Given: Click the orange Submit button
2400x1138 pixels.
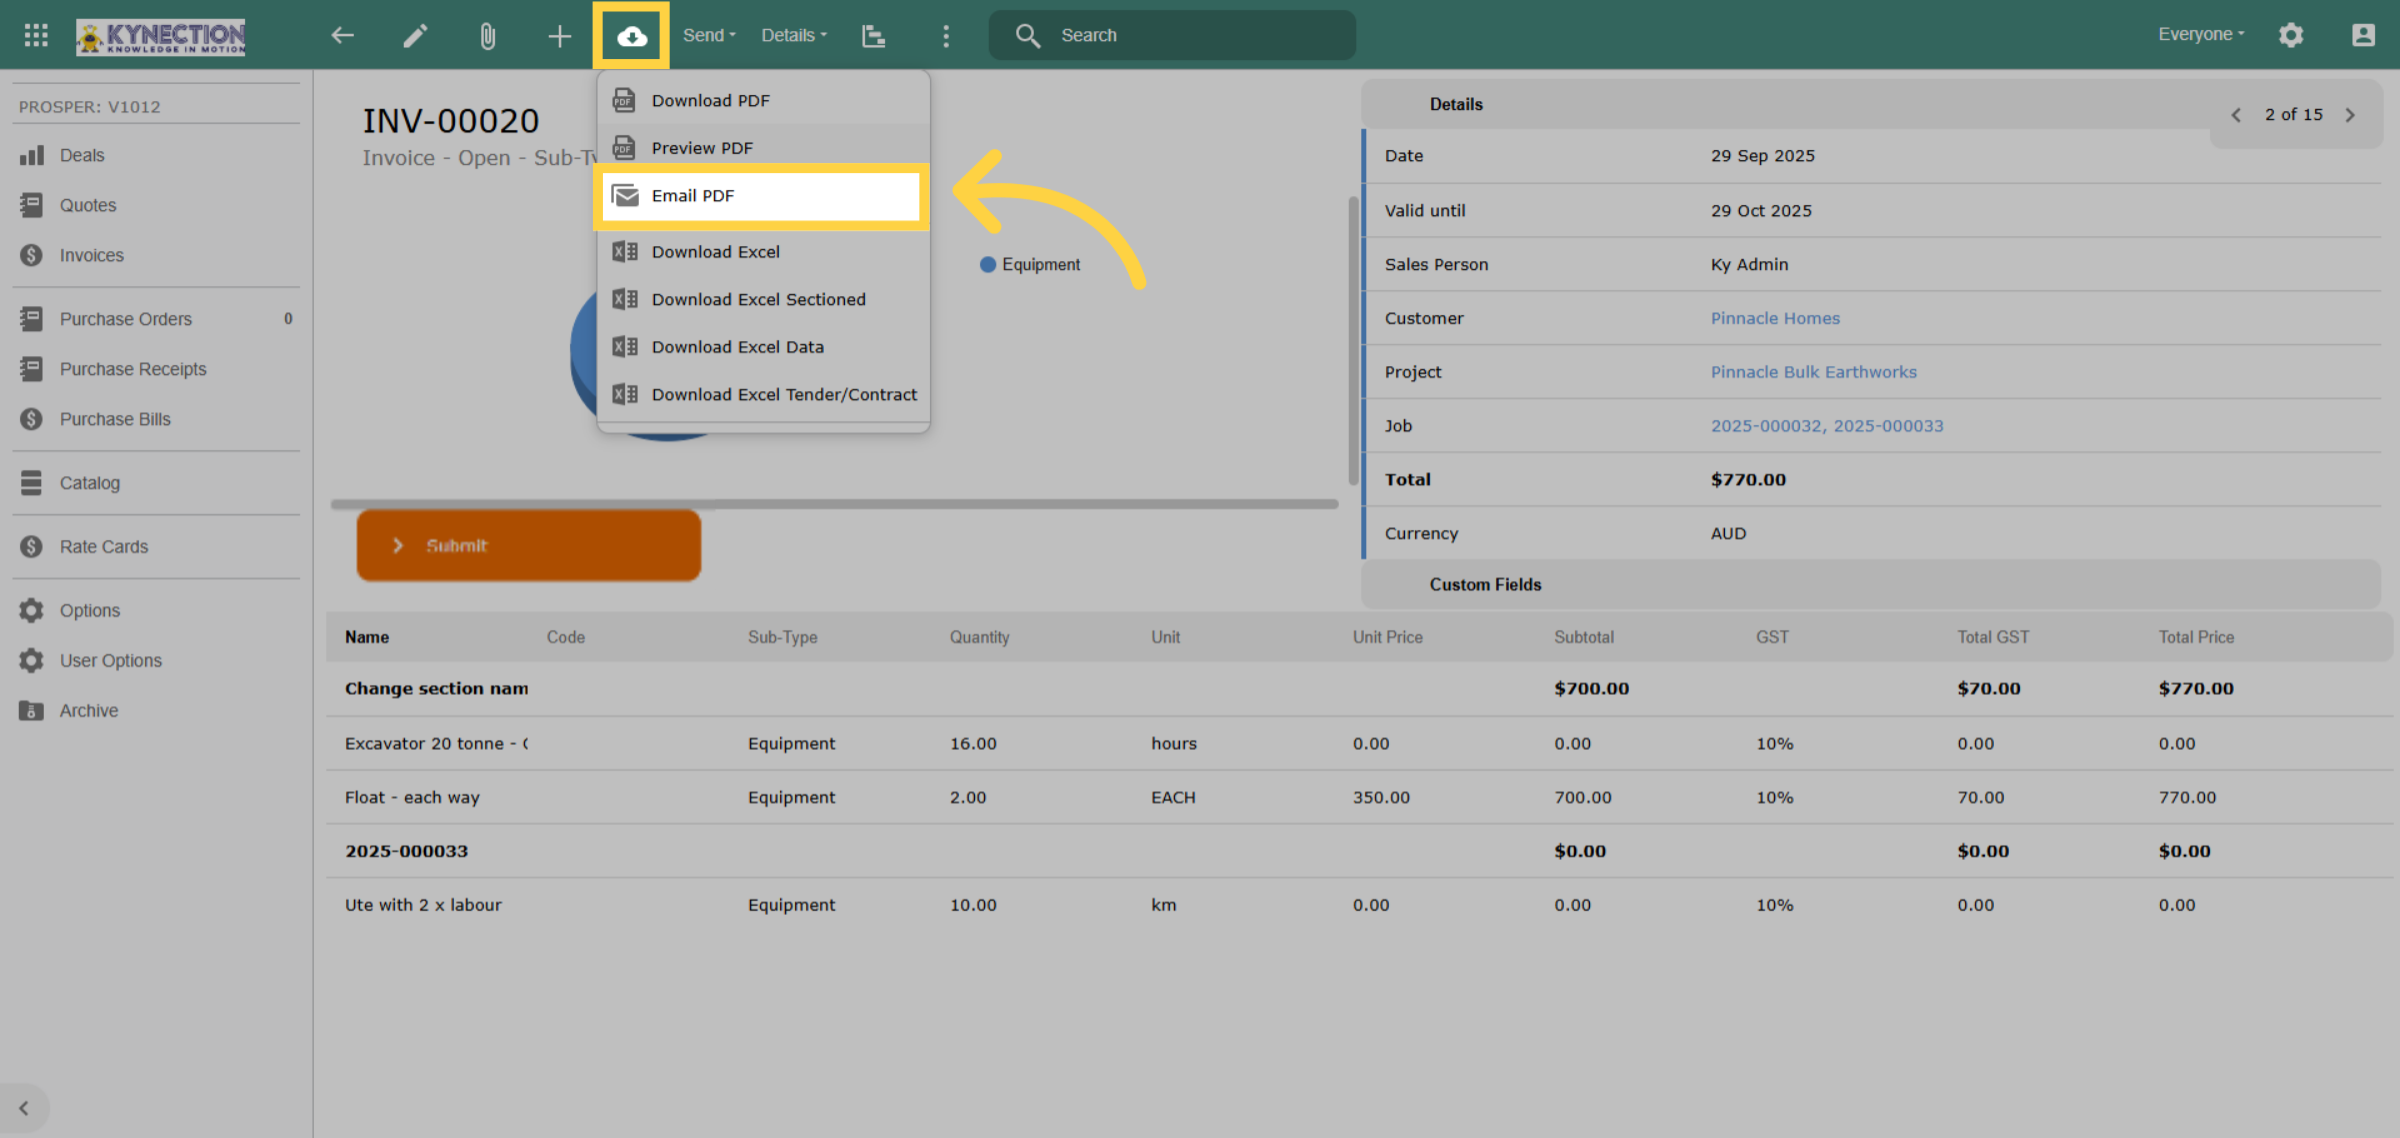Looking at the screenshot, I should click(x=528, y=545).
